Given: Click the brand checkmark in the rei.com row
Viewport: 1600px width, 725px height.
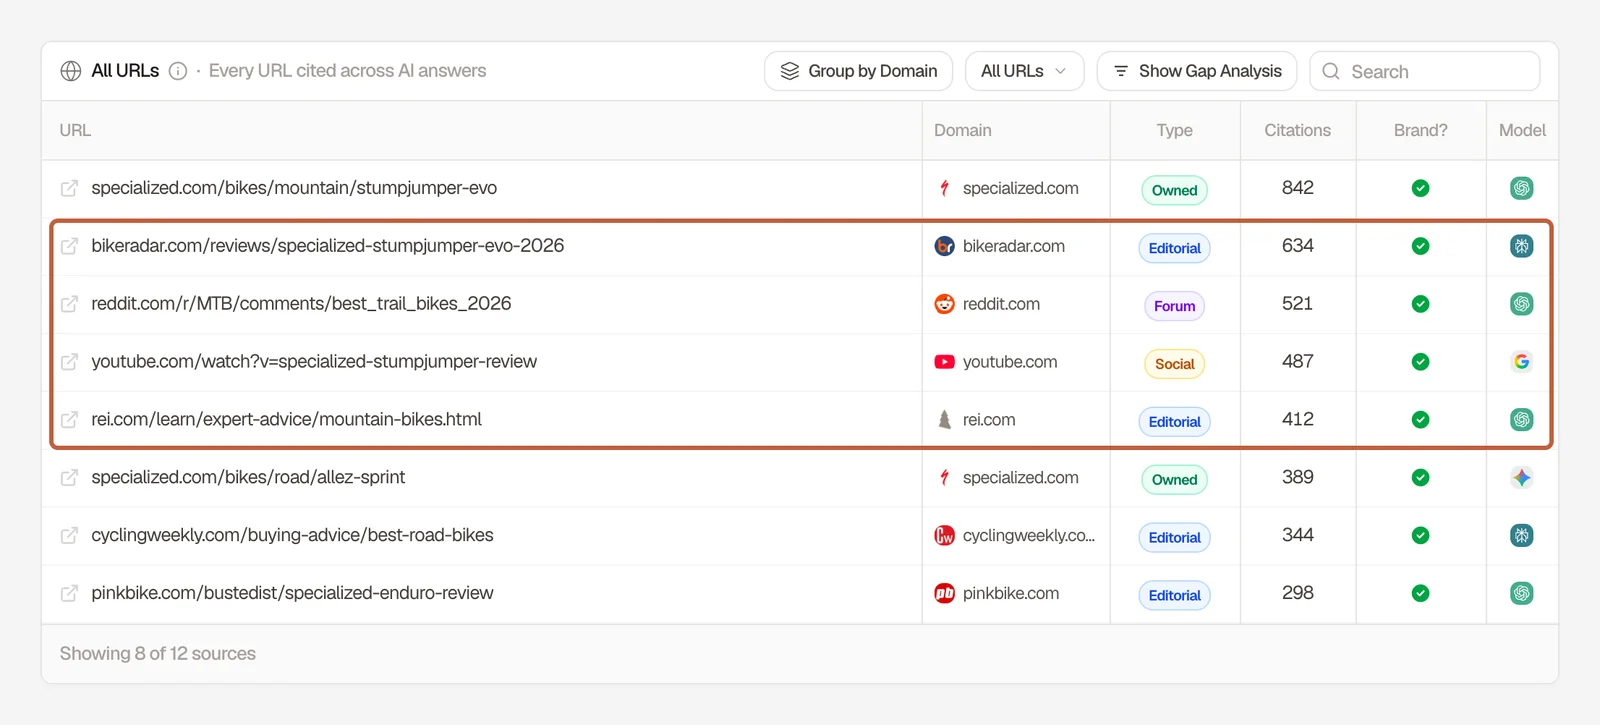Looking at the screenshot, I should tap(1420, 420).
